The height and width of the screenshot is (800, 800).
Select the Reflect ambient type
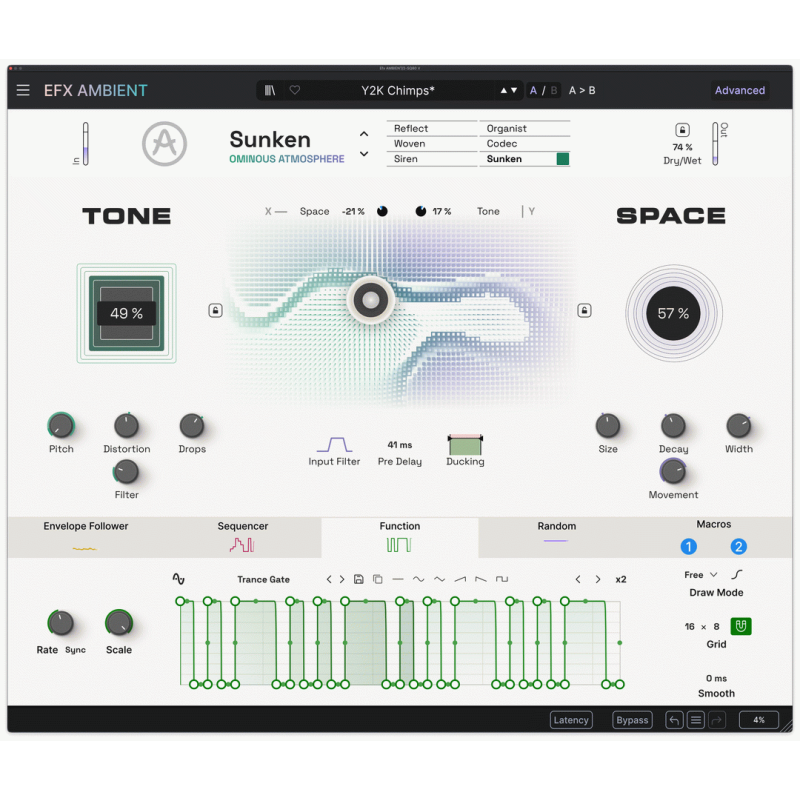click(x=432, y=129)
